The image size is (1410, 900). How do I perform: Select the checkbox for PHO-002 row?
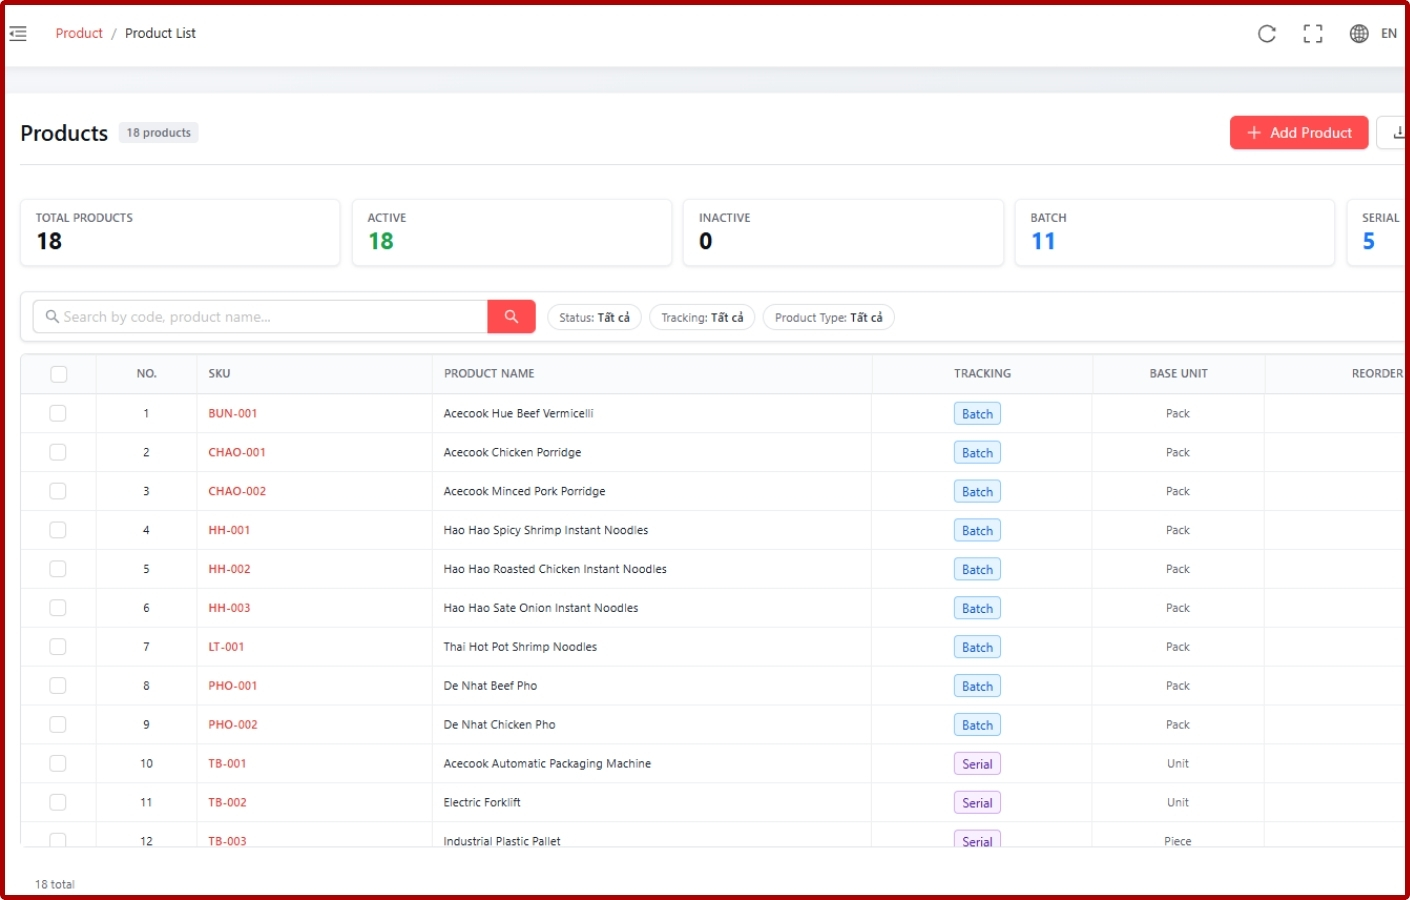[58, 725]
